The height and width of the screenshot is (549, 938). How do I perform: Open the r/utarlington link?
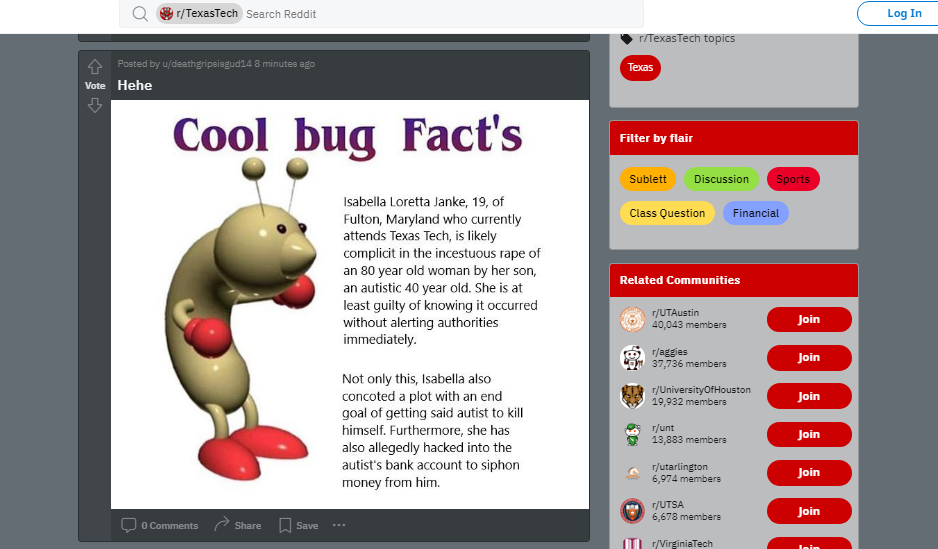coord(680,466)
